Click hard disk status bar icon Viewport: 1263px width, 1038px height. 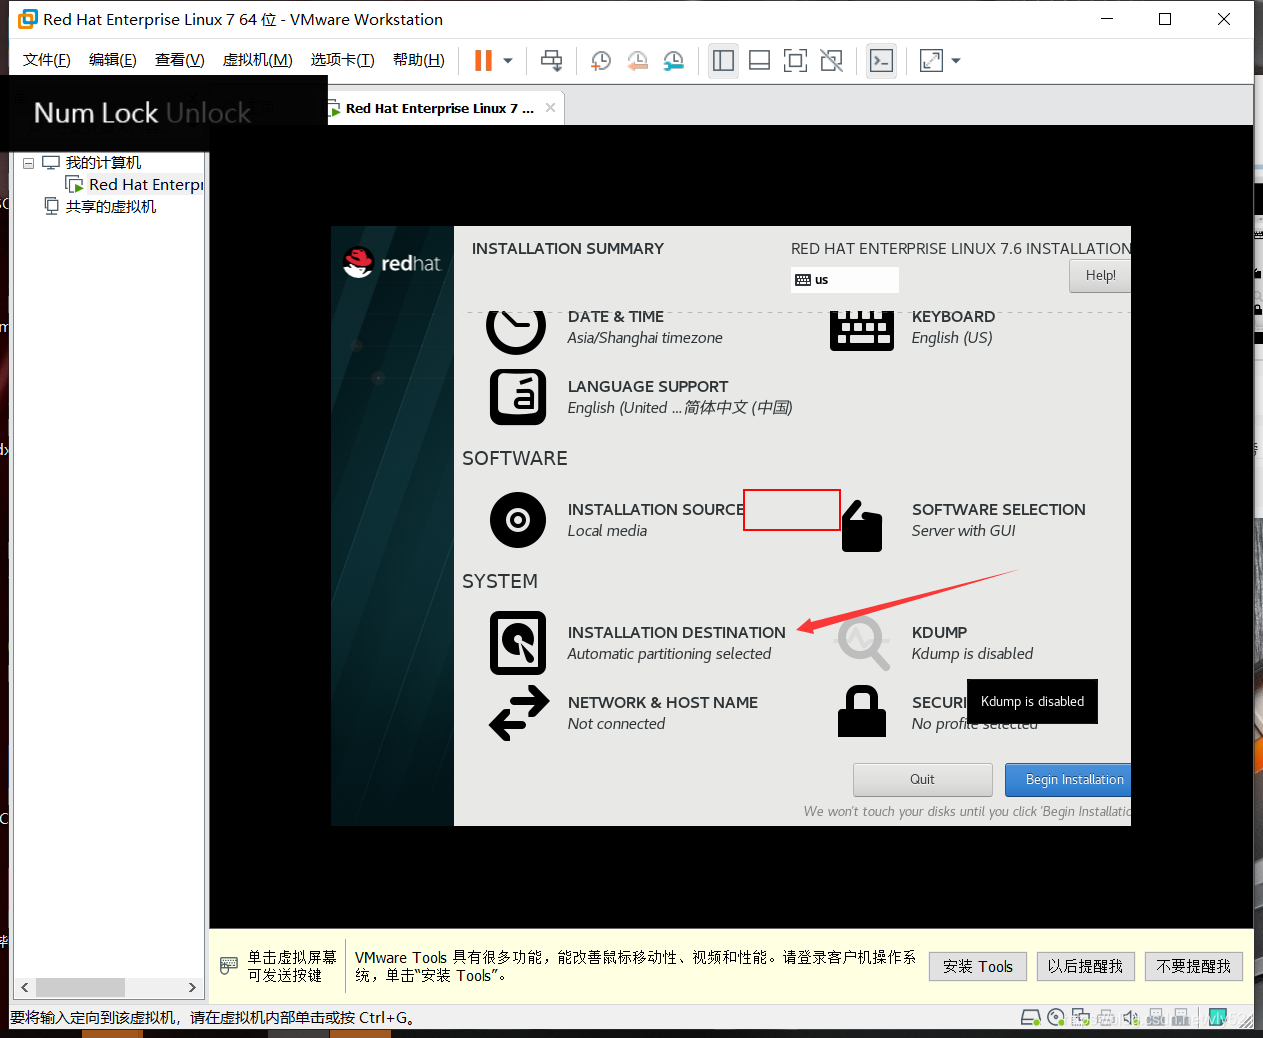tap(1030, 1018)
